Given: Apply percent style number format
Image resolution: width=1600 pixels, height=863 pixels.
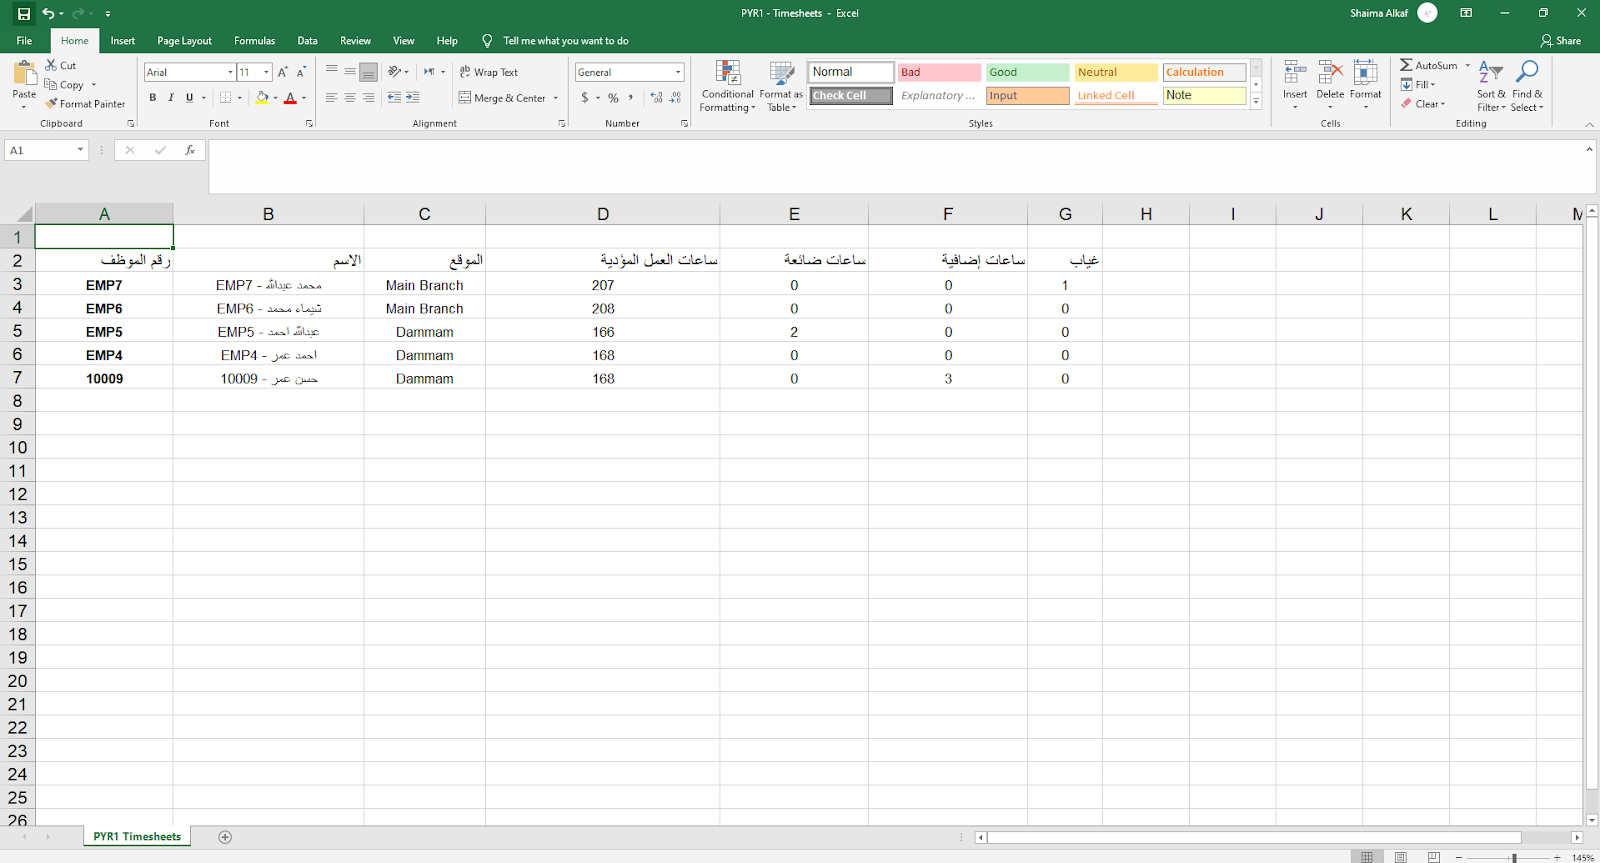Looking at the screenshot, I should point(613,98).
